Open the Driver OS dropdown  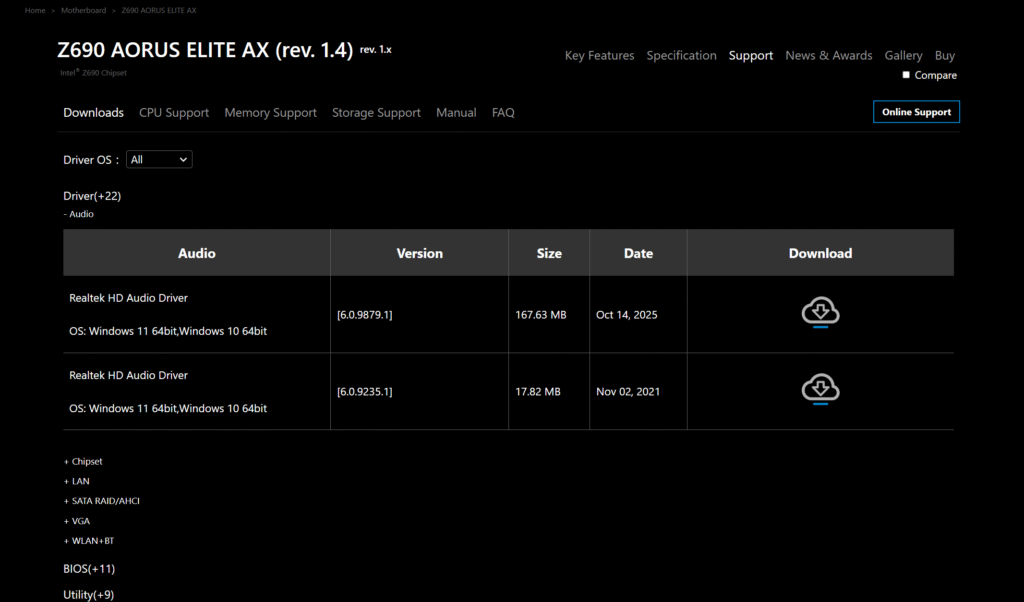(159, 160)
